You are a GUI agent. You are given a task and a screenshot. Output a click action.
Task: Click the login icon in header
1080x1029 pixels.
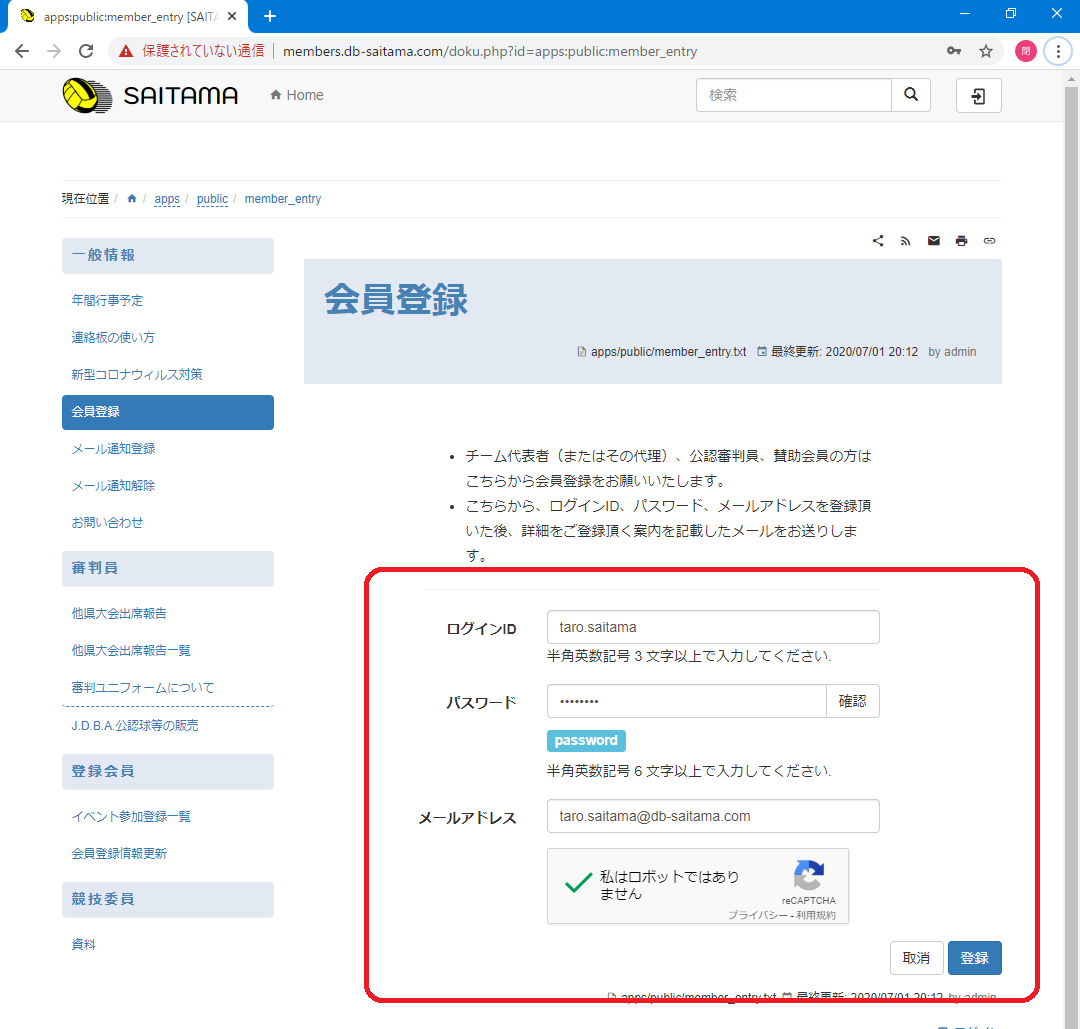point(978,96)
